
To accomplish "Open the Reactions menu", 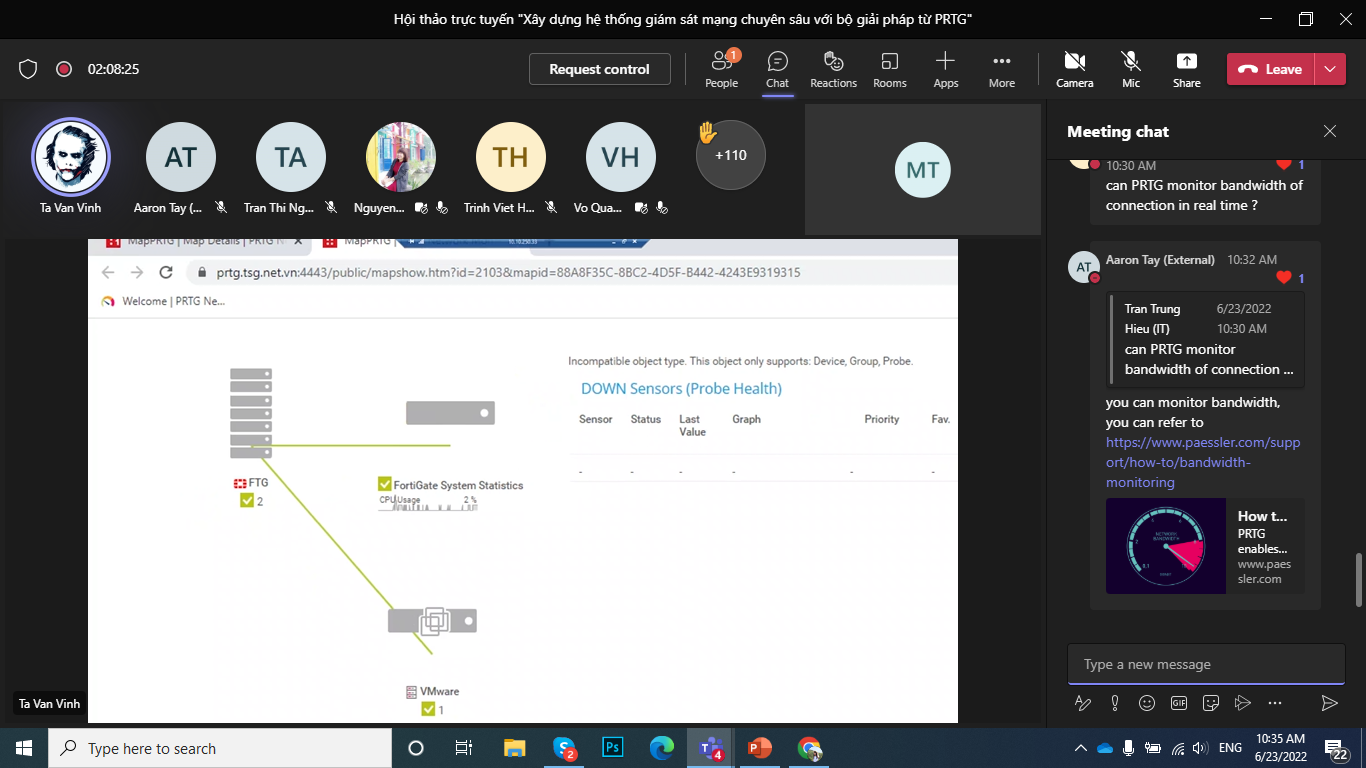I will click(833, 69).
